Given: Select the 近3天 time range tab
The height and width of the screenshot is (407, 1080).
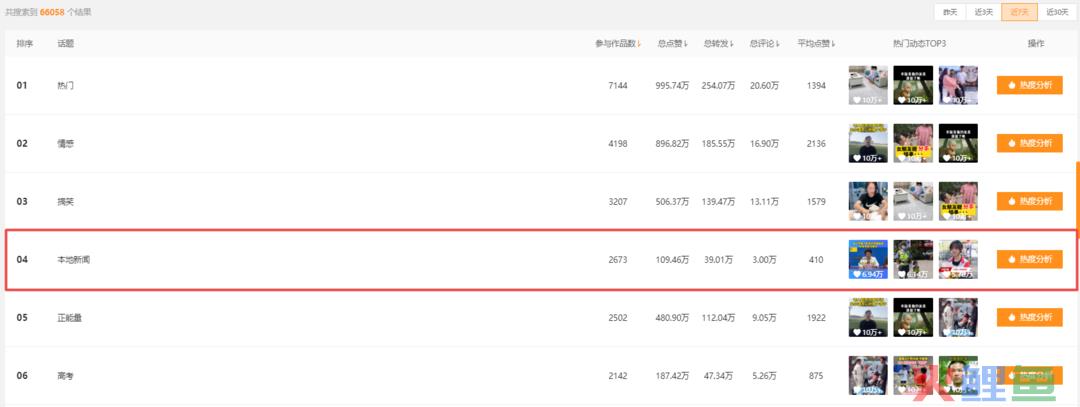Looking at the screenshot, I should [x=984, y=12].
